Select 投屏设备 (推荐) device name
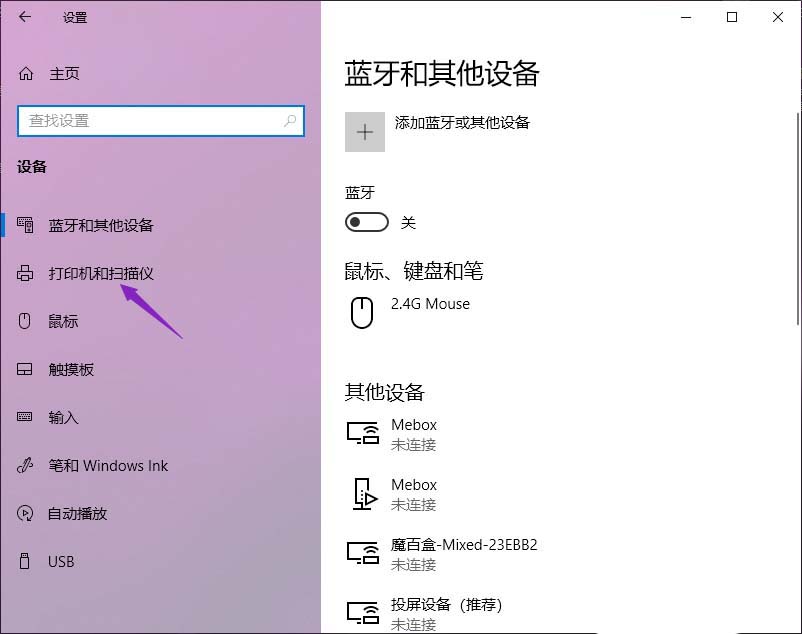Viewport: 802px width, 634px height. tap(447, 605)
